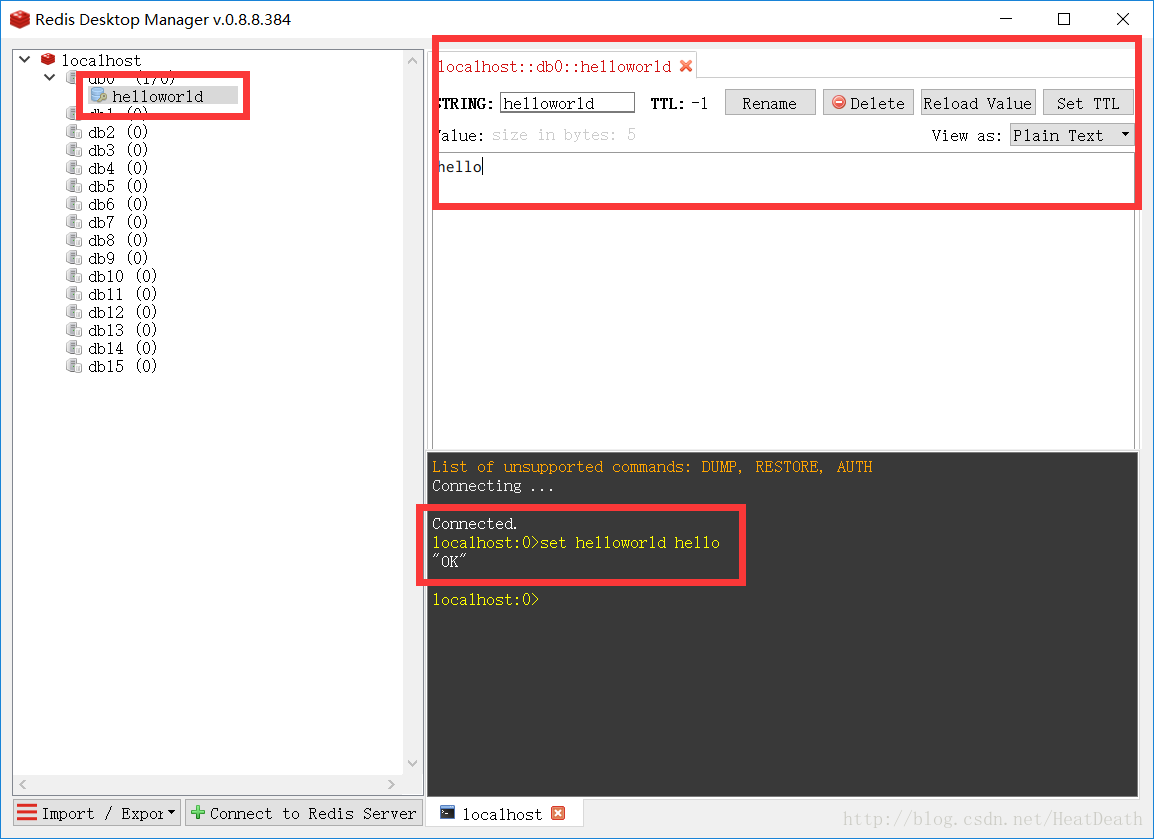
Task: Click the db13 database icon
Action: 74,330
